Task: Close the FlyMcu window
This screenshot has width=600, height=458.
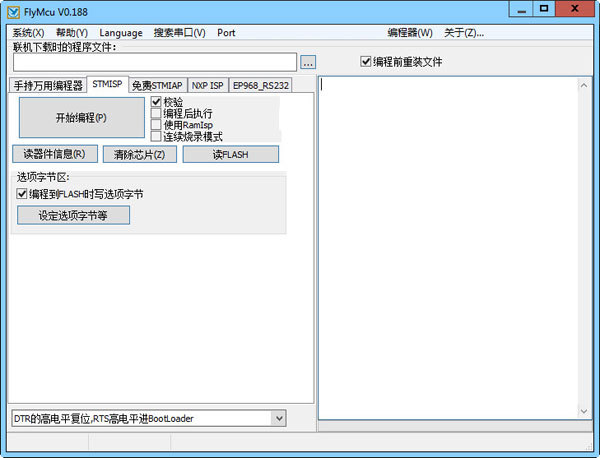Action: coord(574,9)
